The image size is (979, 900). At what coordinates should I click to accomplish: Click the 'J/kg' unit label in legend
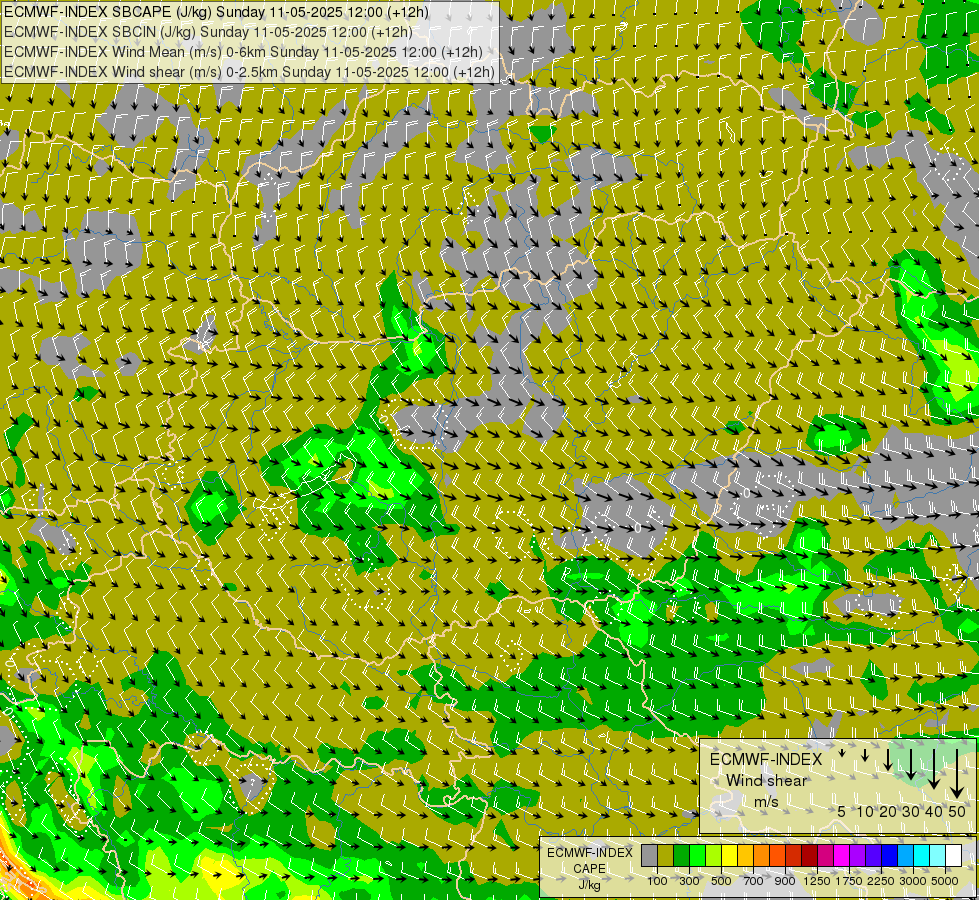(x=589, y=886)
